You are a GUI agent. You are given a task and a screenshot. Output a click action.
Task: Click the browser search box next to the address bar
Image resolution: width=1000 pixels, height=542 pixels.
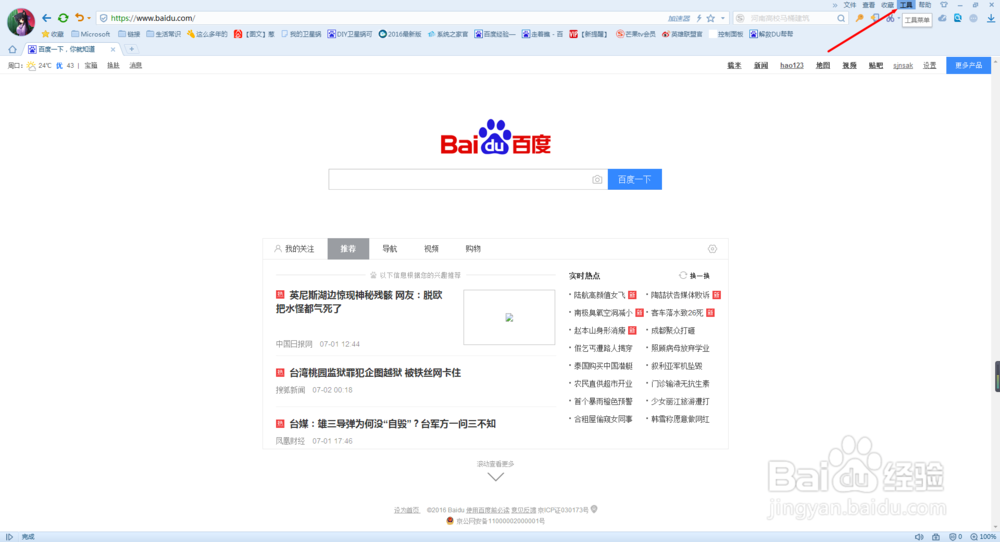pyautogui.click(x=791, y=18)
